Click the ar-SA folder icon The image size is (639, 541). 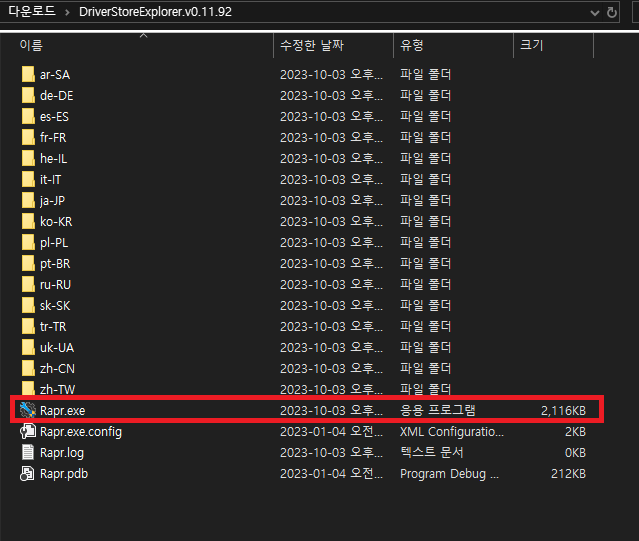[28, 74]
